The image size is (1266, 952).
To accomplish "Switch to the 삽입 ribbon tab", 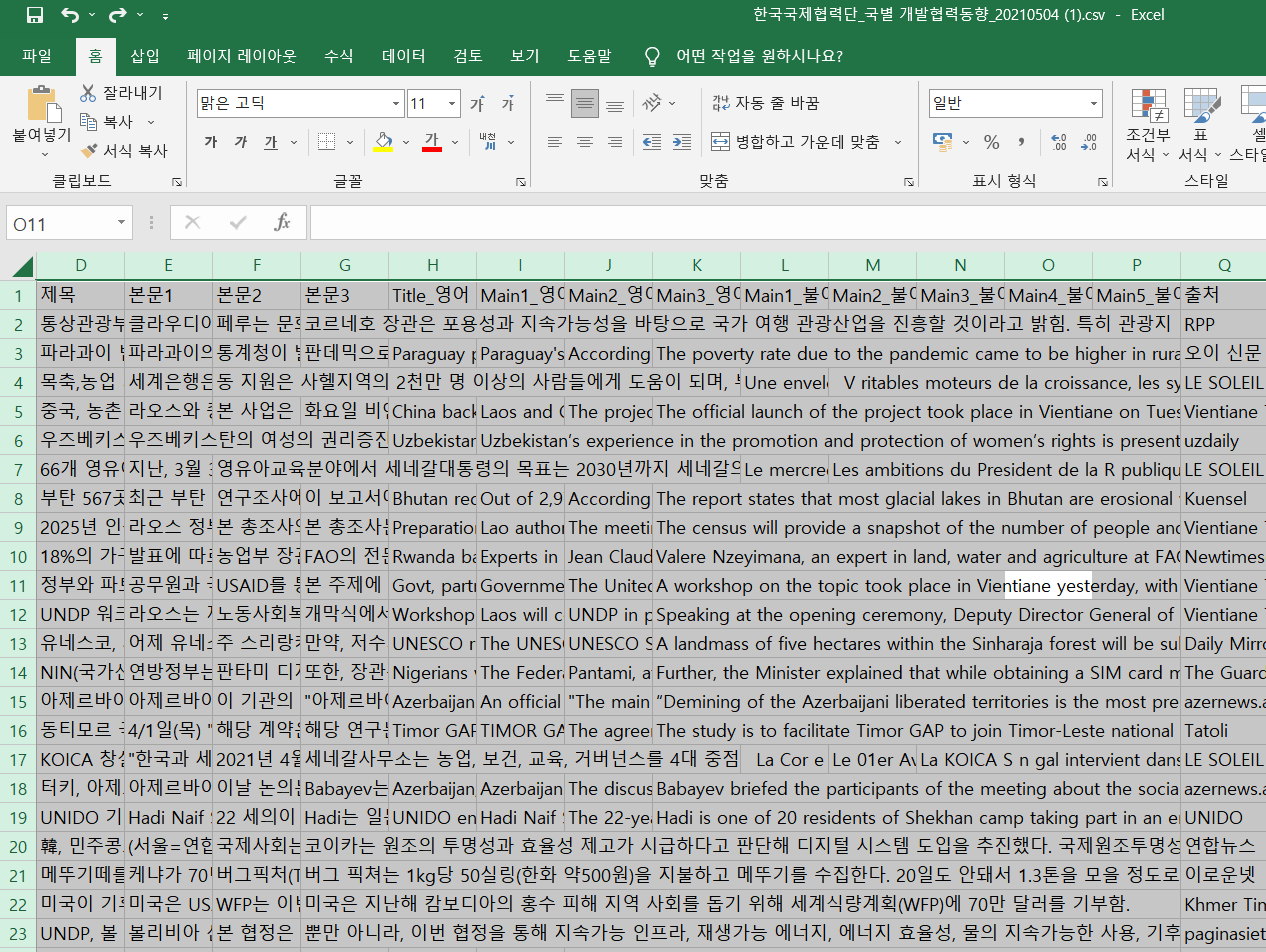I will click(145, 56).
